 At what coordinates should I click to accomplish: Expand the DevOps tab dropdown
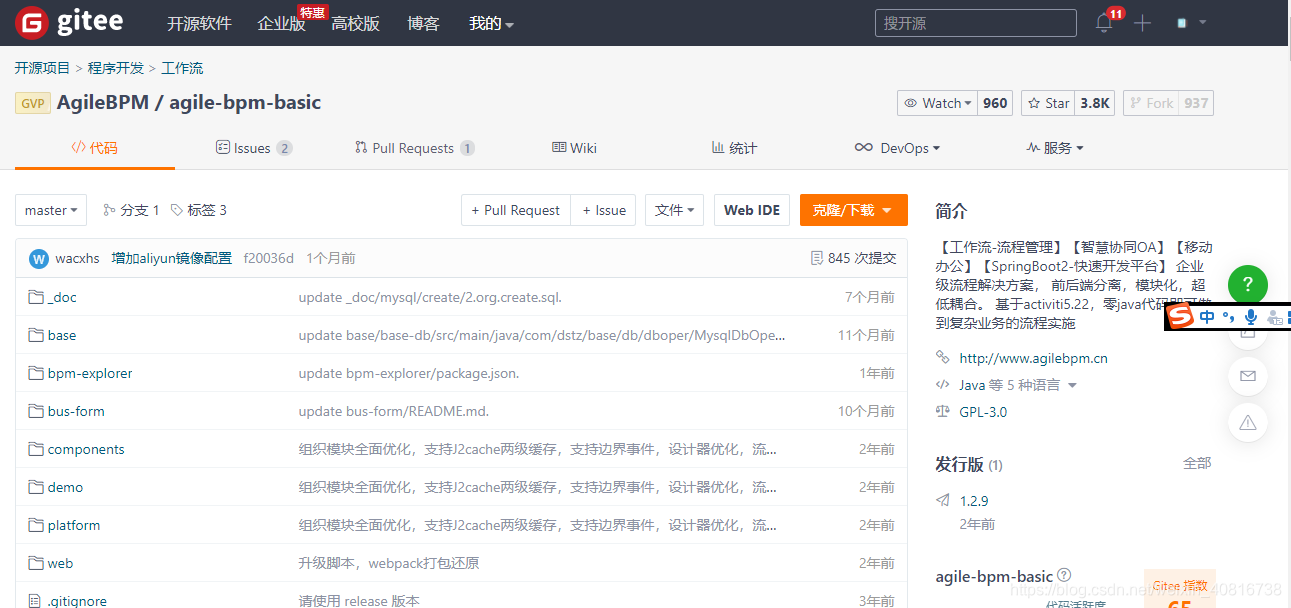coord(897,148)
